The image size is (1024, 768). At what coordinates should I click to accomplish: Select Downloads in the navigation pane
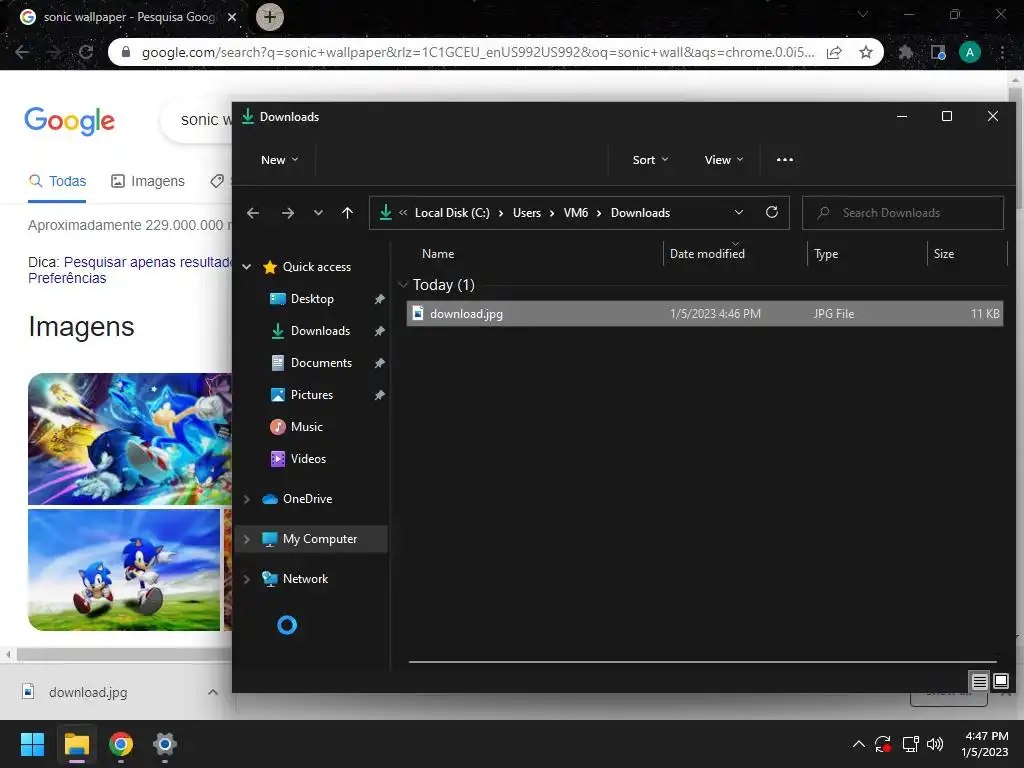[x=320, y=331]
